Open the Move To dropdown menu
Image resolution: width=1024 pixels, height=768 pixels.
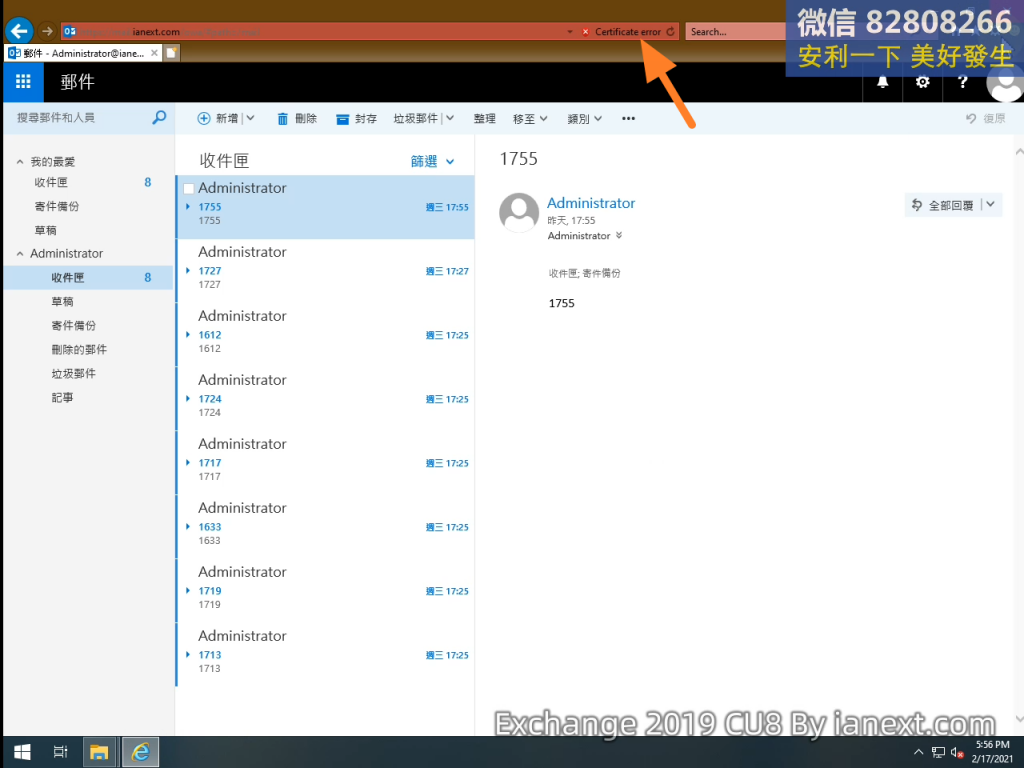(530, 119)
